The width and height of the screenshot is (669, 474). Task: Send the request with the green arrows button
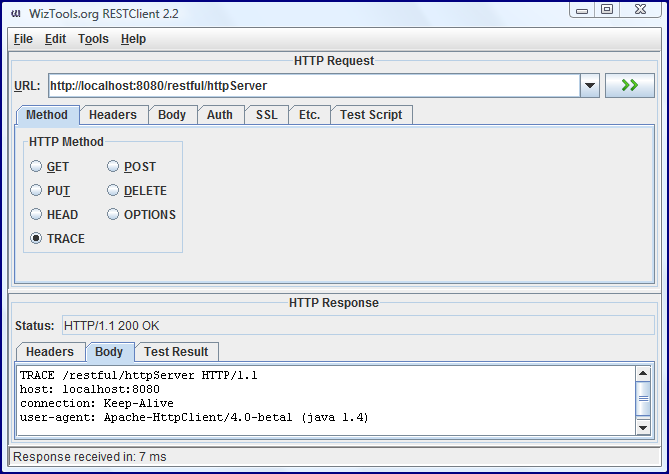click(x=629, y=85)
